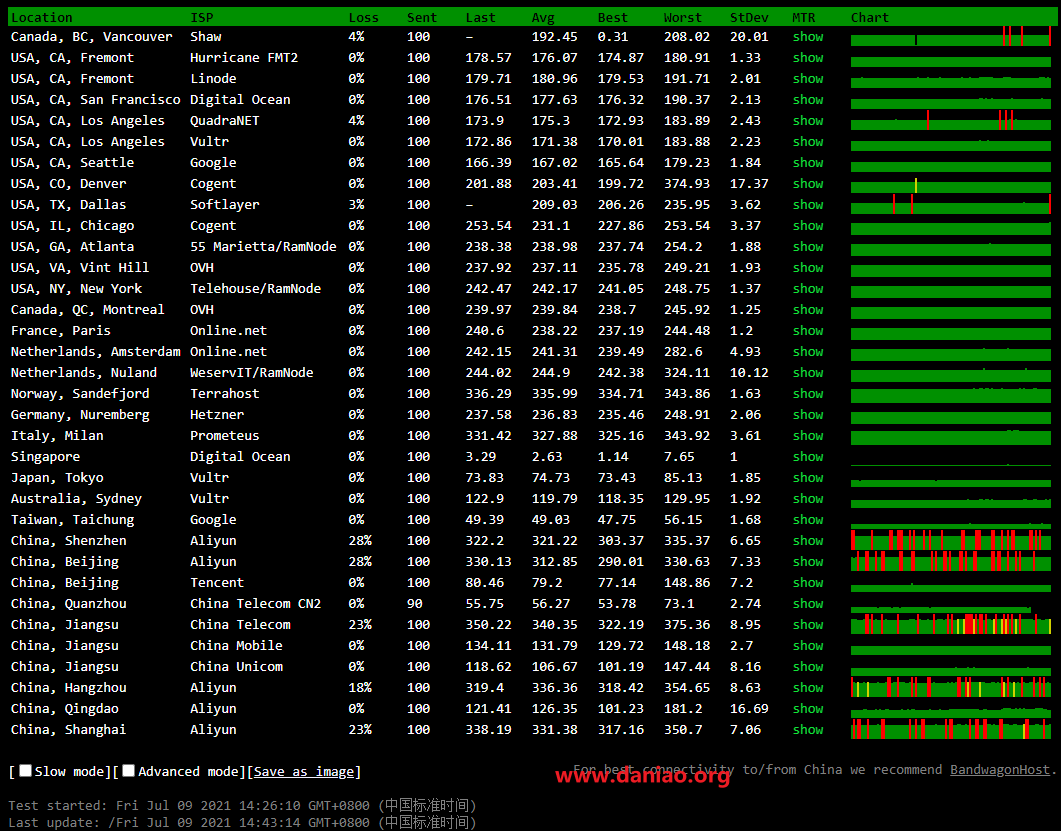The image size is (1061, 831).
Task: Click the latency chart for Hangzhou Aliyun
Action: pyautogui.click(x=950, y=687)
